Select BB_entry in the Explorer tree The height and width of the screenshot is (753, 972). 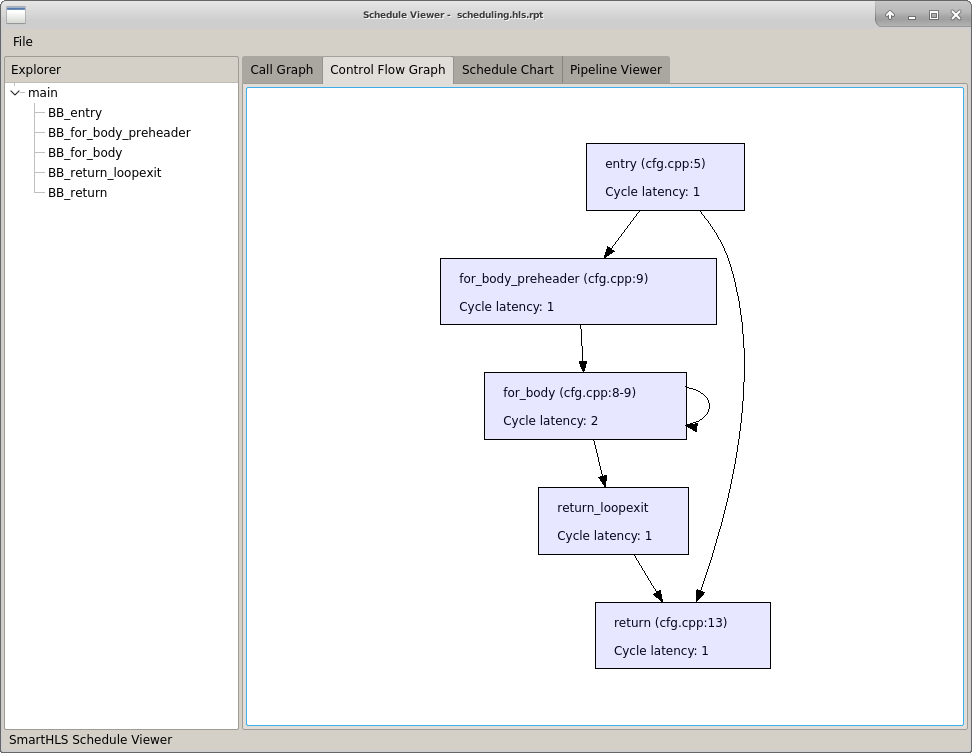[74, 112]
